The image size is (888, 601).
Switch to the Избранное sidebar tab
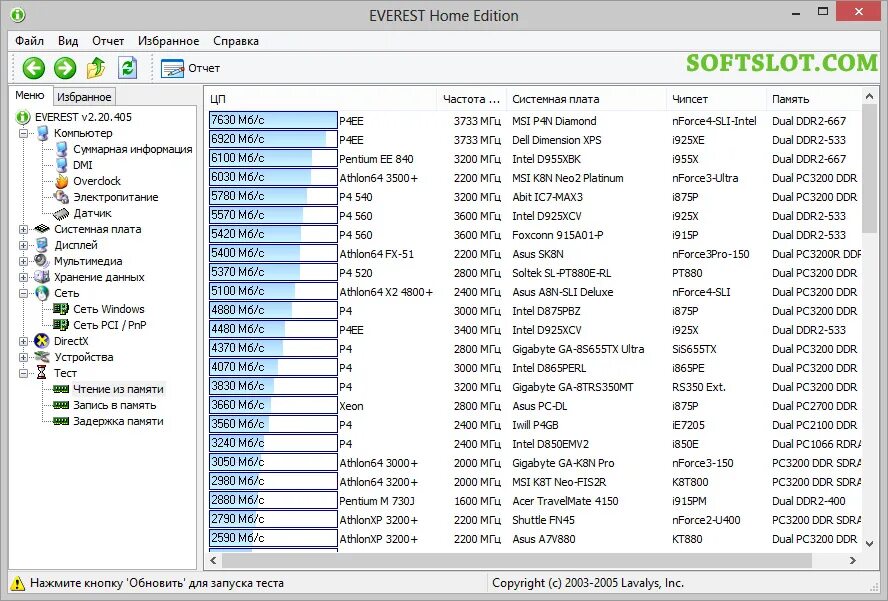[x=84, y=97]
